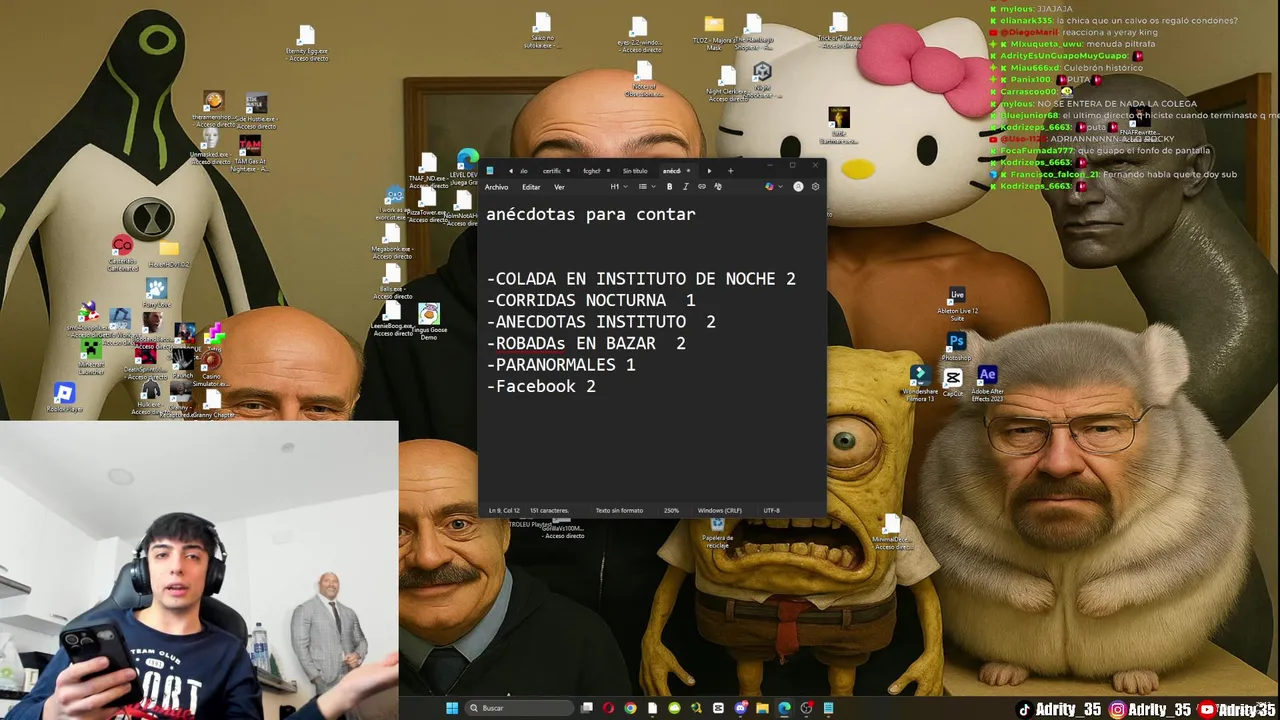Expand the H1 heading dropdown
This screenshot has width=1280, height=720.
[x=619, y=187]
